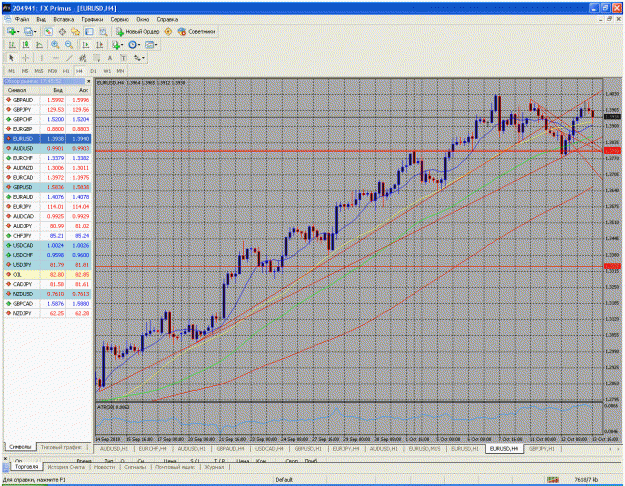Open the Вставка menu

(x=63, y=19)
